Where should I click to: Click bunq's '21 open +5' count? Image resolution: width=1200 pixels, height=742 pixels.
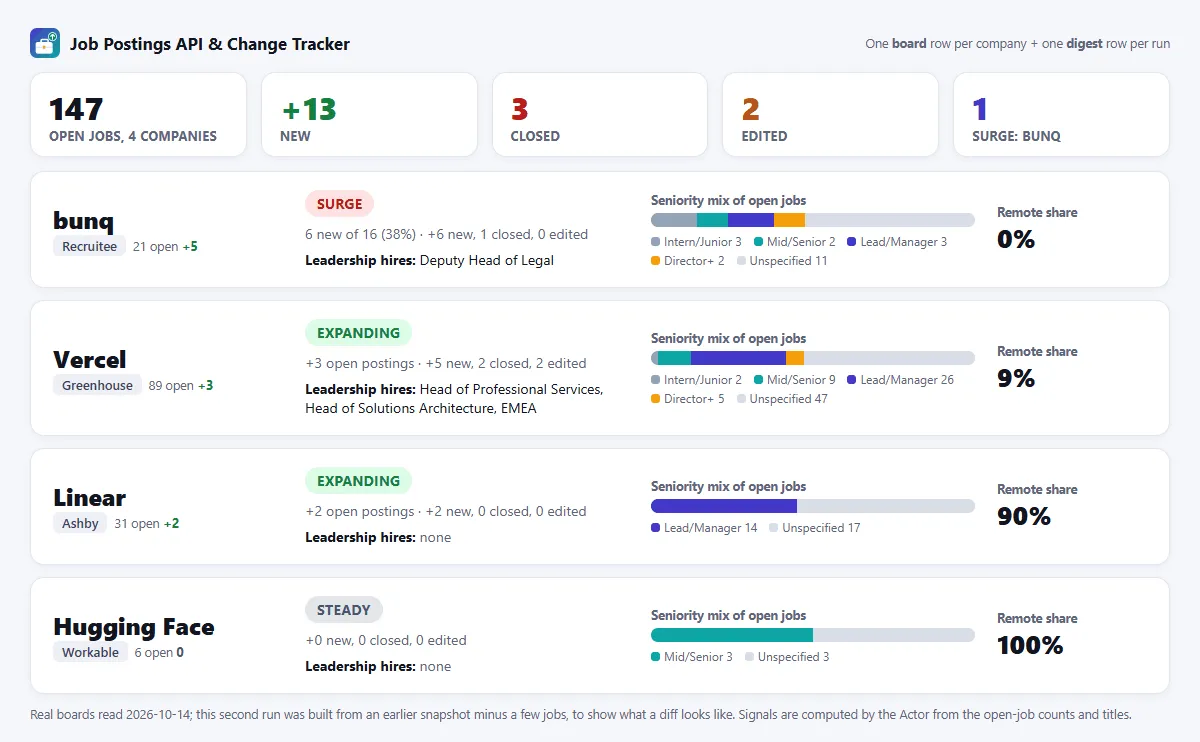[x=165, y=247]
